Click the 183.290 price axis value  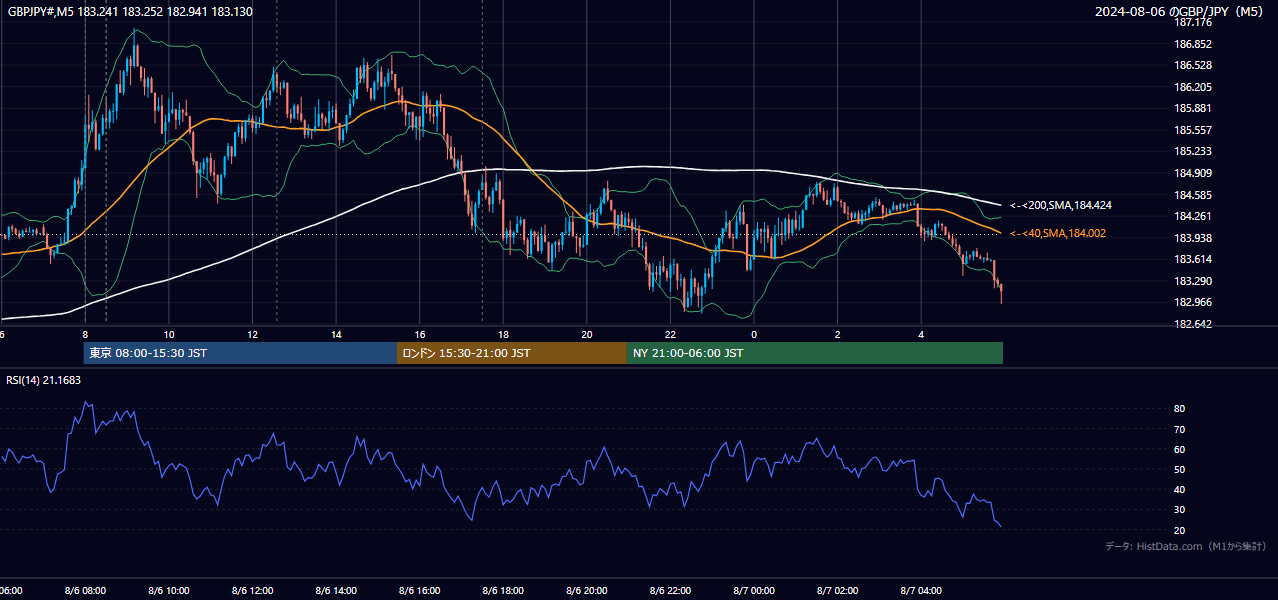pos(1193,281)
